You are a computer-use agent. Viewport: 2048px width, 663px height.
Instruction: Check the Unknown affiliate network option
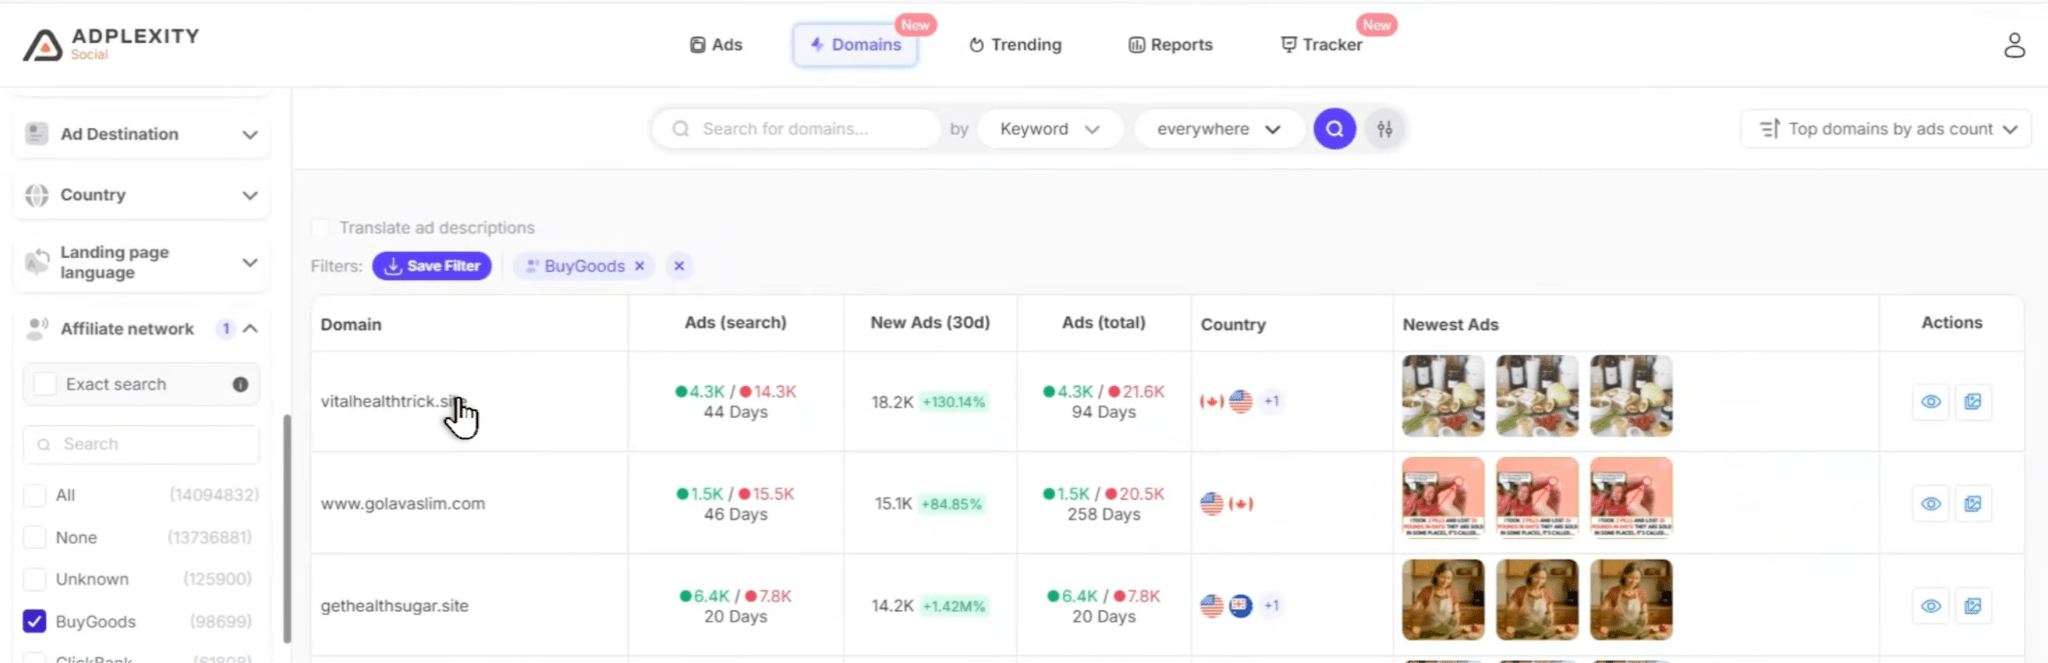point(34,579)
